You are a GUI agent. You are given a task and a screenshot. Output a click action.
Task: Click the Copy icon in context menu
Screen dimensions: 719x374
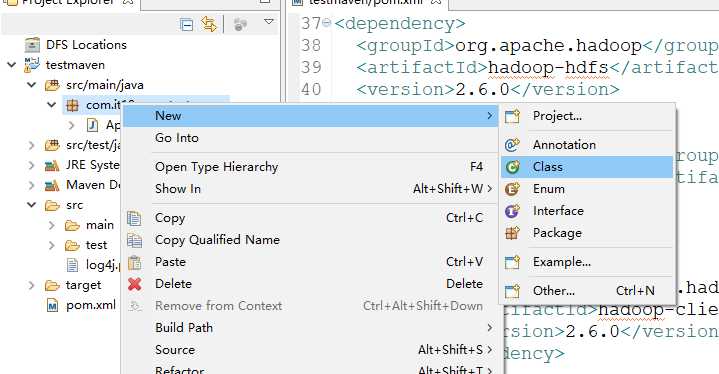pyautogui.click(x=134, y=218)
